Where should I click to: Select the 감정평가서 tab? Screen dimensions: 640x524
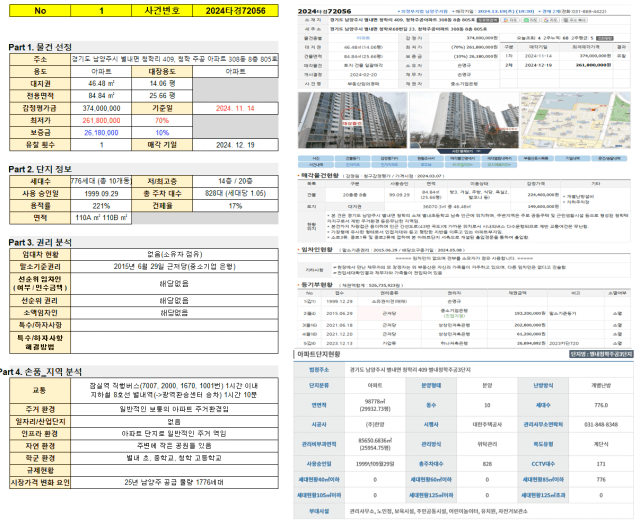389,158
